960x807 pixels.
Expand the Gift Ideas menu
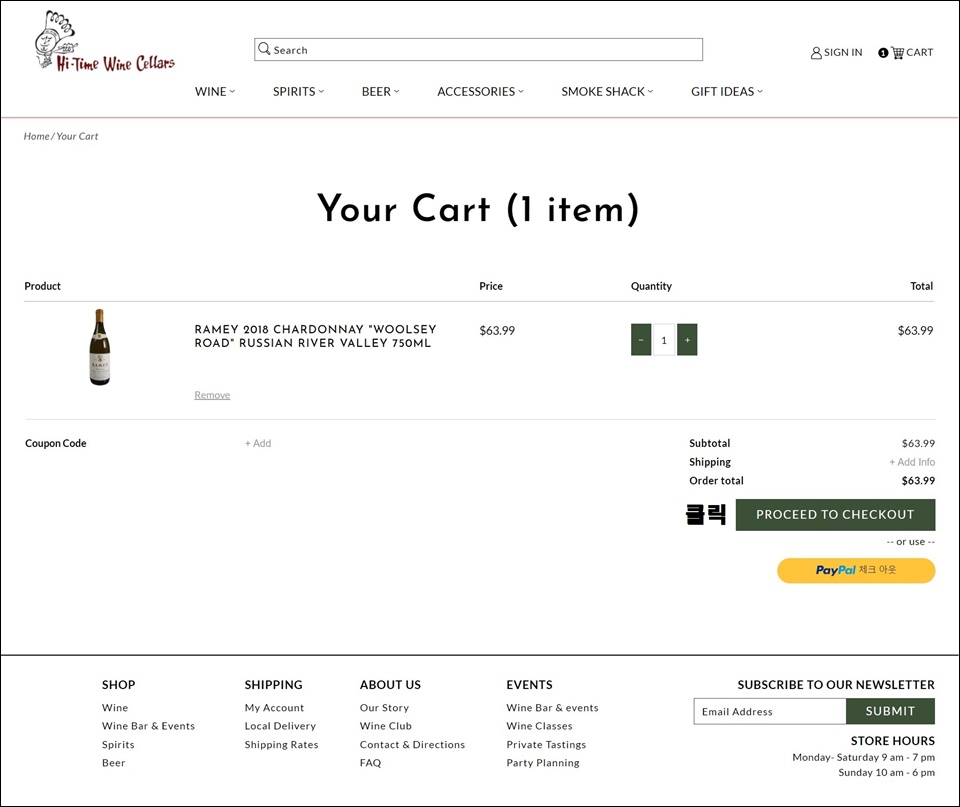(727, 91)
